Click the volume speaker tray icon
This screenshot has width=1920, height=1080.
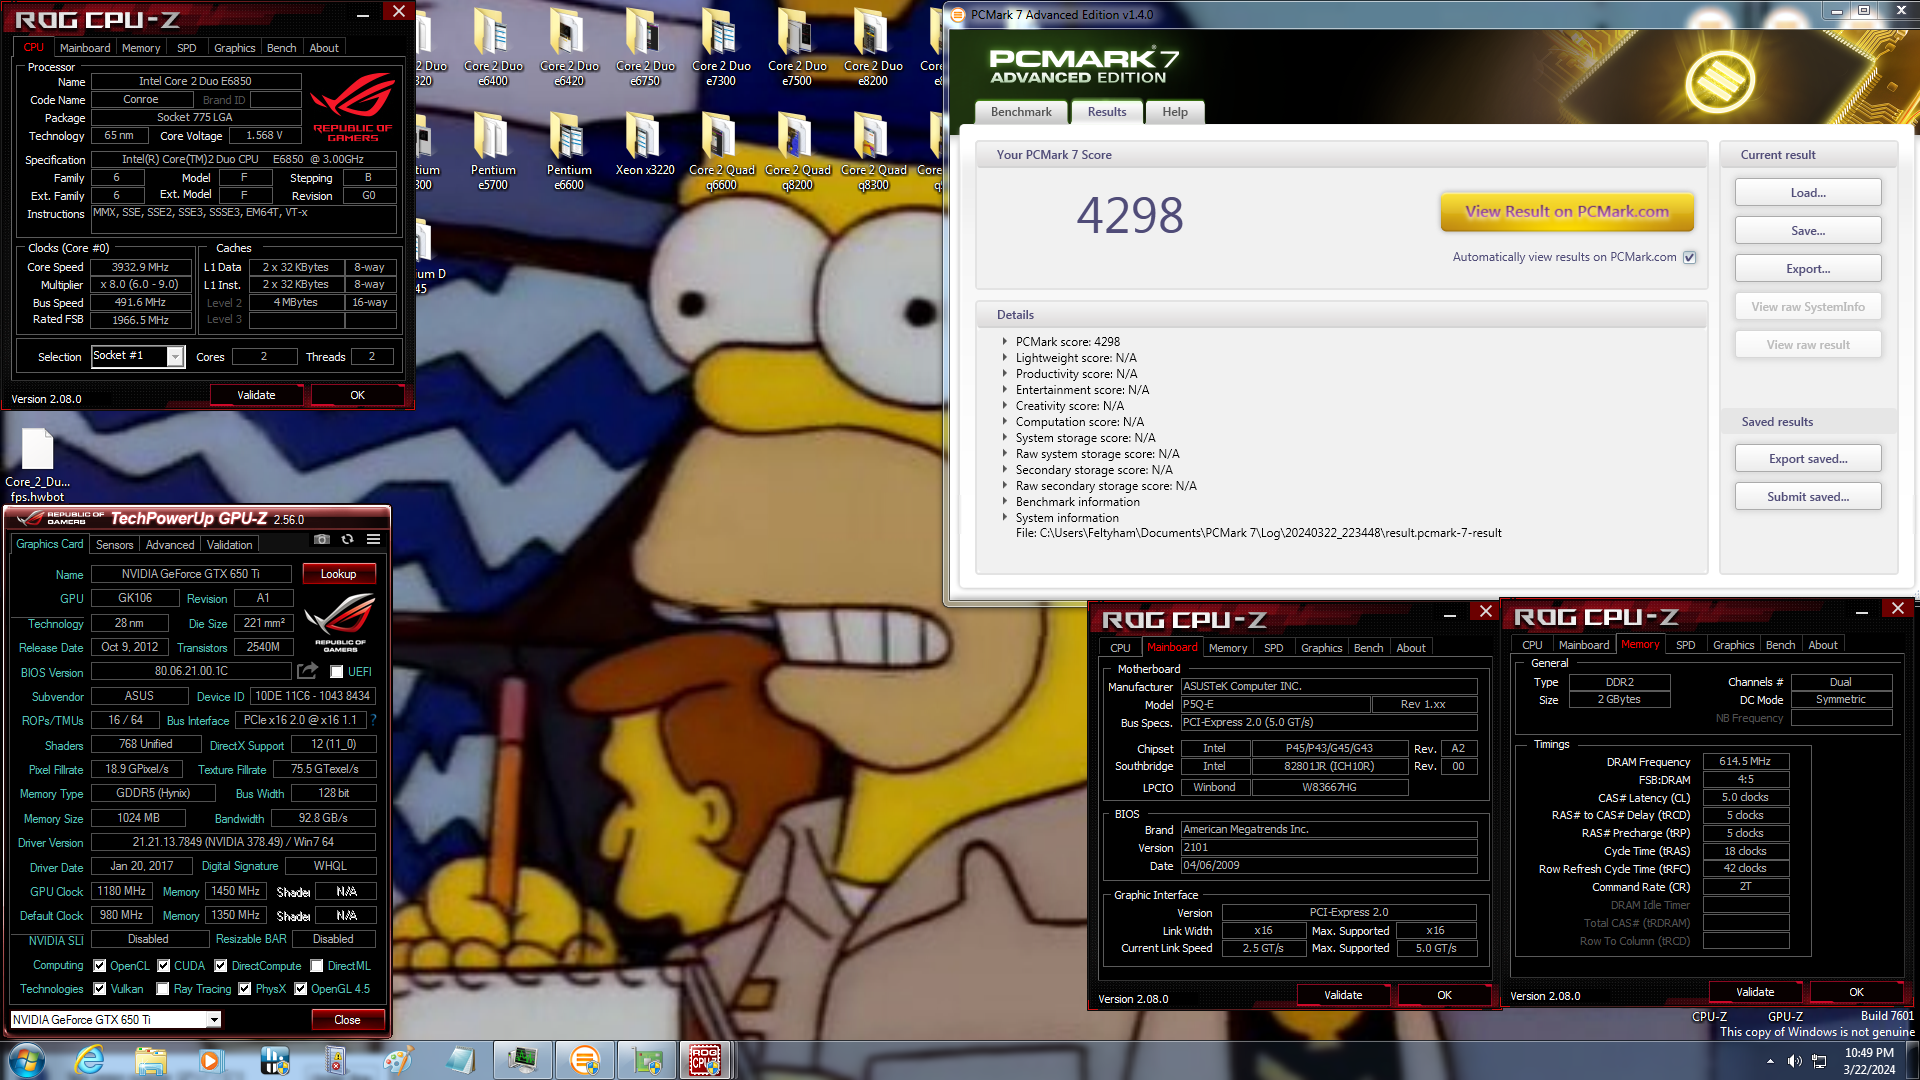tap(1794, 1061)
